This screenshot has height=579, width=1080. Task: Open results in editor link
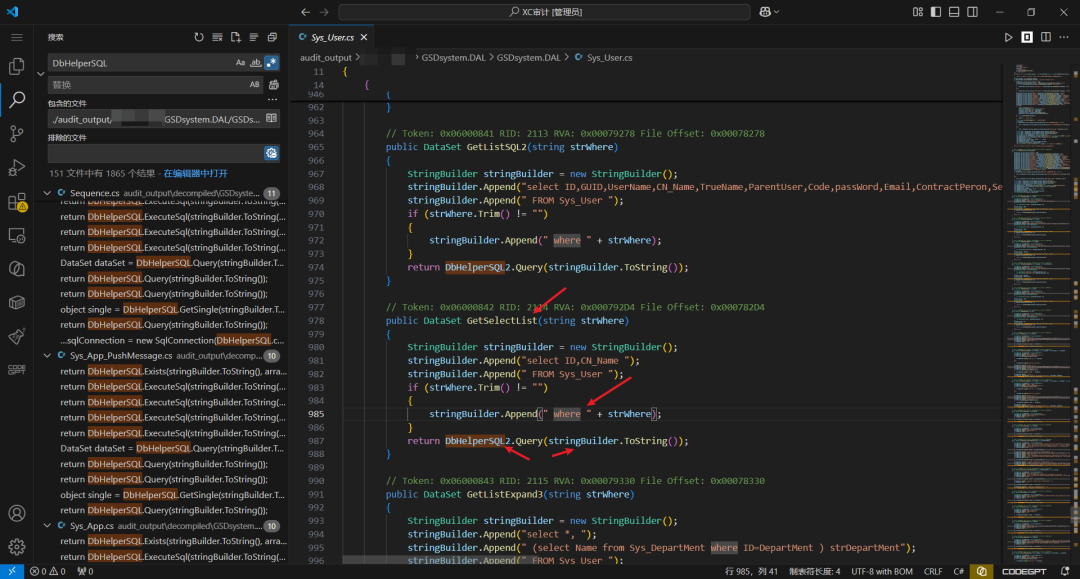(x=196, y=173)
